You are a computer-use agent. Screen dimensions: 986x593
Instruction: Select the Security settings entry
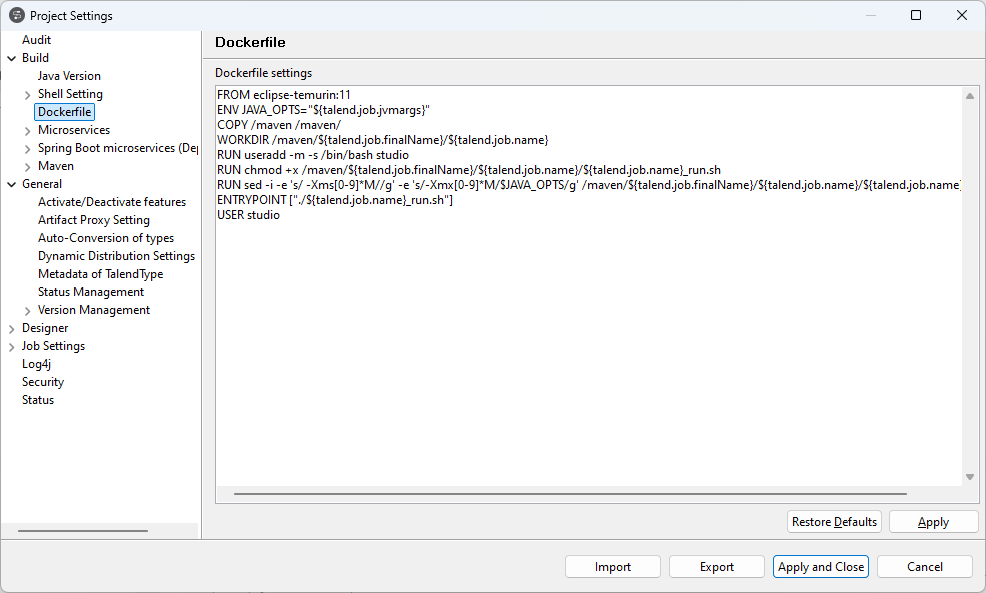coord(42,381)
